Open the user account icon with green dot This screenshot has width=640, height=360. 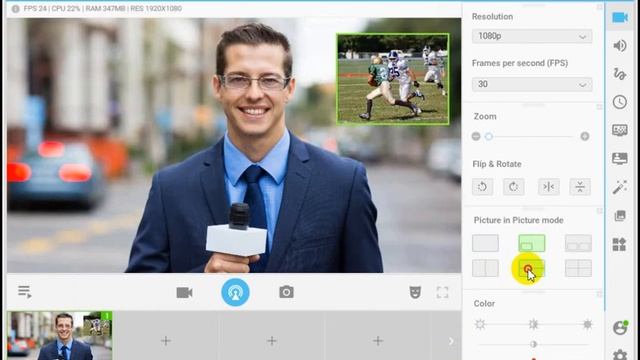coord(620,327)
